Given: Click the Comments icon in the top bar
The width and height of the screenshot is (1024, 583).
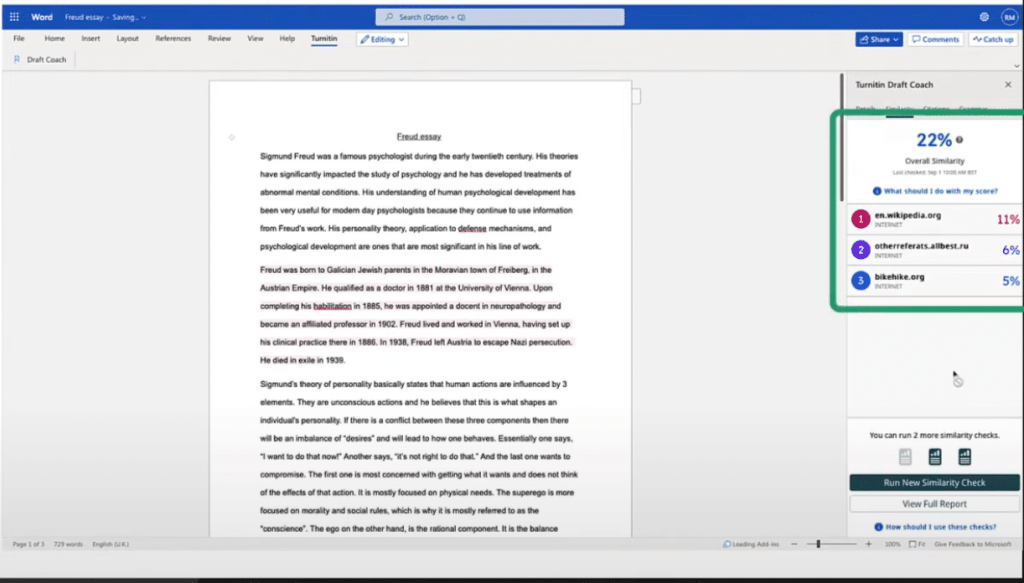Looking at the screenshot, I should click(935, 39).
